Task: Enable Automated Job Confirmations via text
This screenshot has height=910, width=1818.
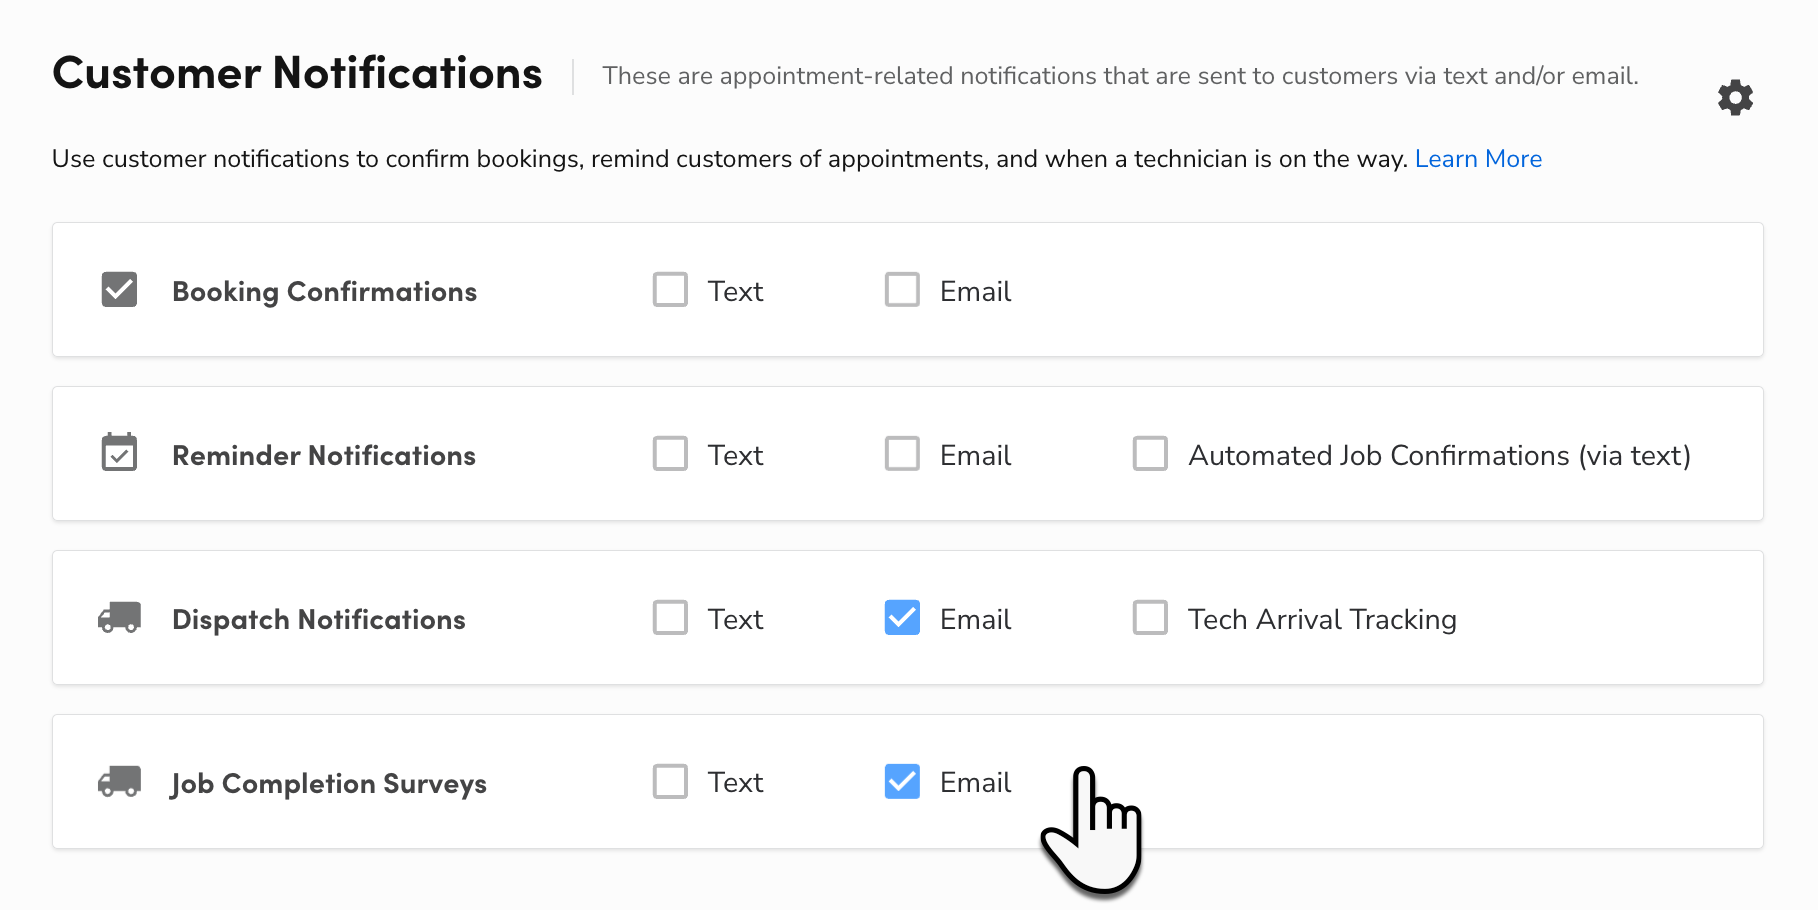Action: [1150, 453]
